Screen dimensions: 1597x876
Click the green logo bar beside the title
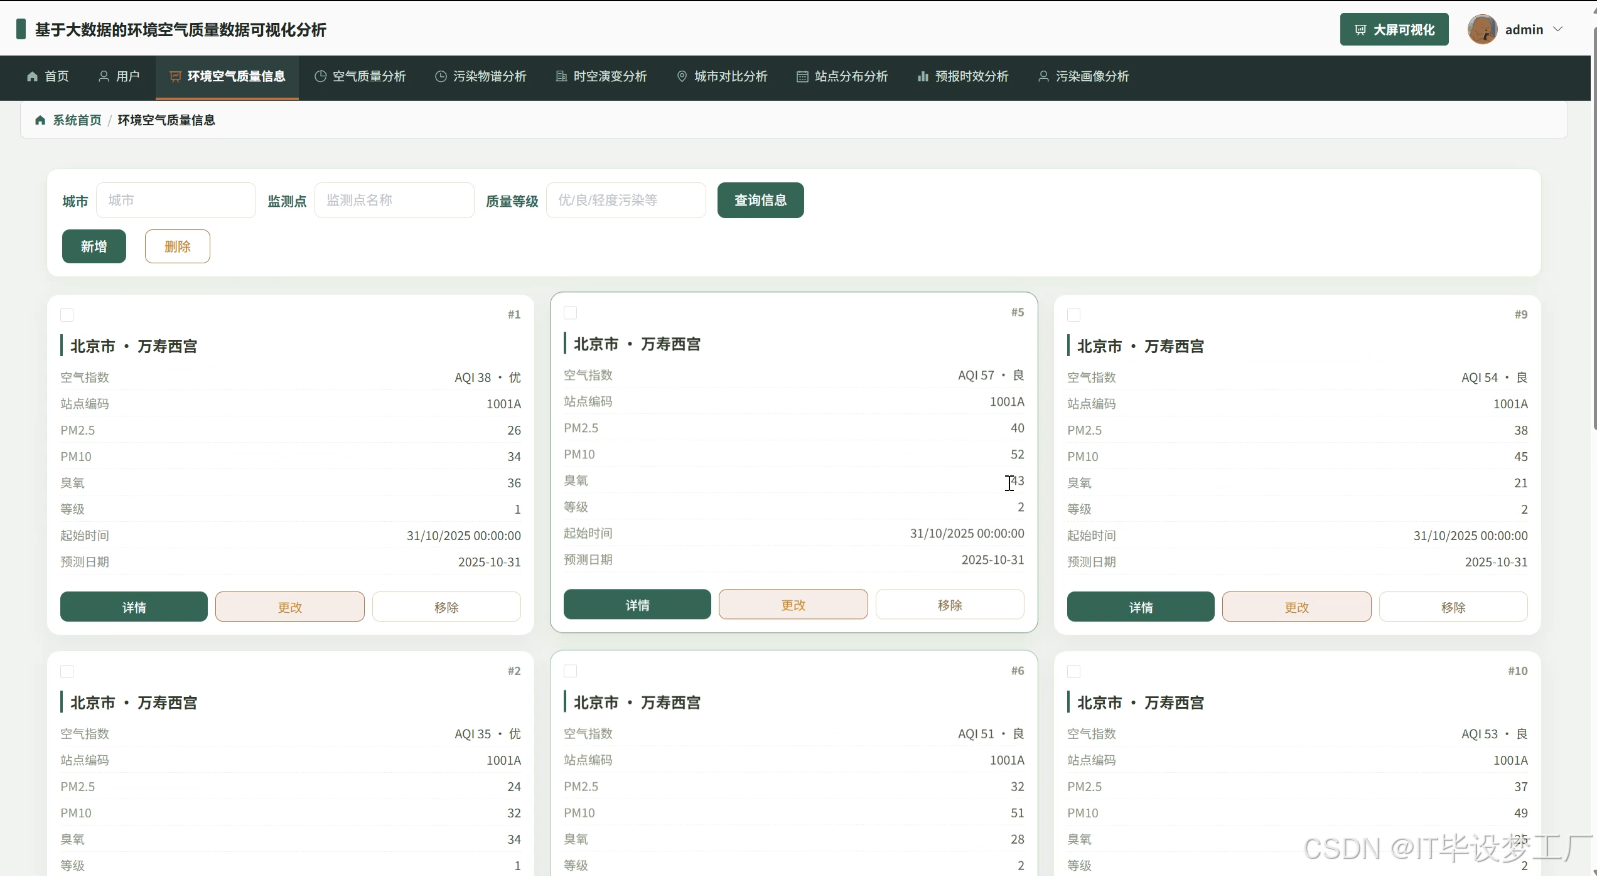(21, 29)
